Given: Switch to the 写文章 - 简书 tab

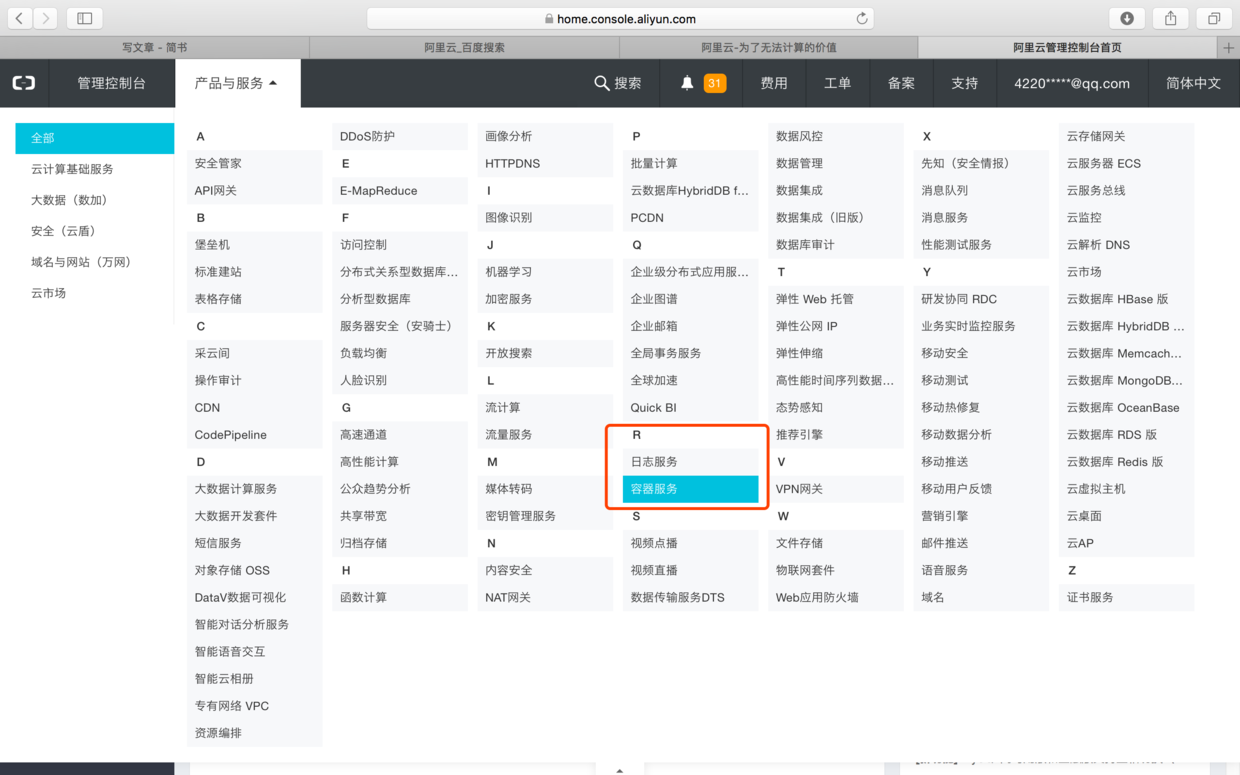Looking at the screenshot, I should click(155, 47).
